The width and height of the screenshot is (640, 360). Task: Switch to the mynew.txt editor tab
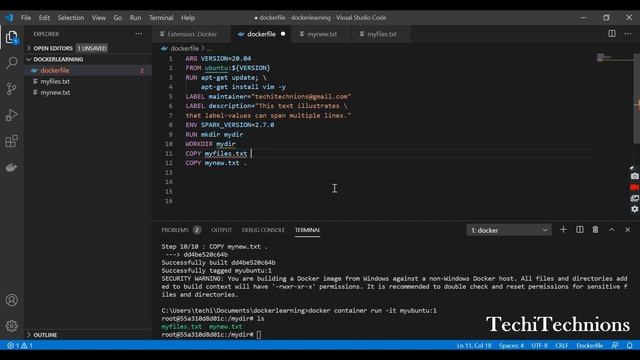click(x=322, y=34)
